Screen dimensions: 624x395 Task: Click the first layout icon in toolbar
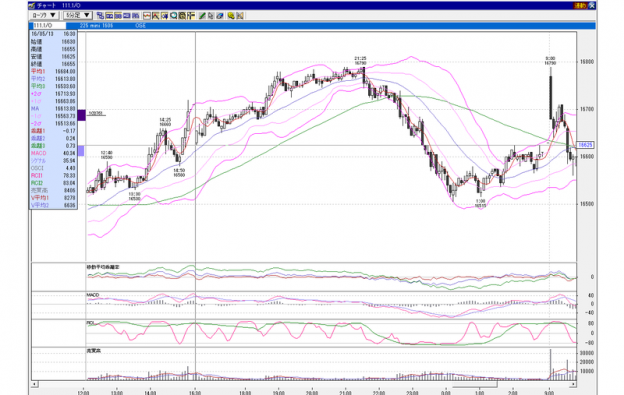(x=100, y=16)
